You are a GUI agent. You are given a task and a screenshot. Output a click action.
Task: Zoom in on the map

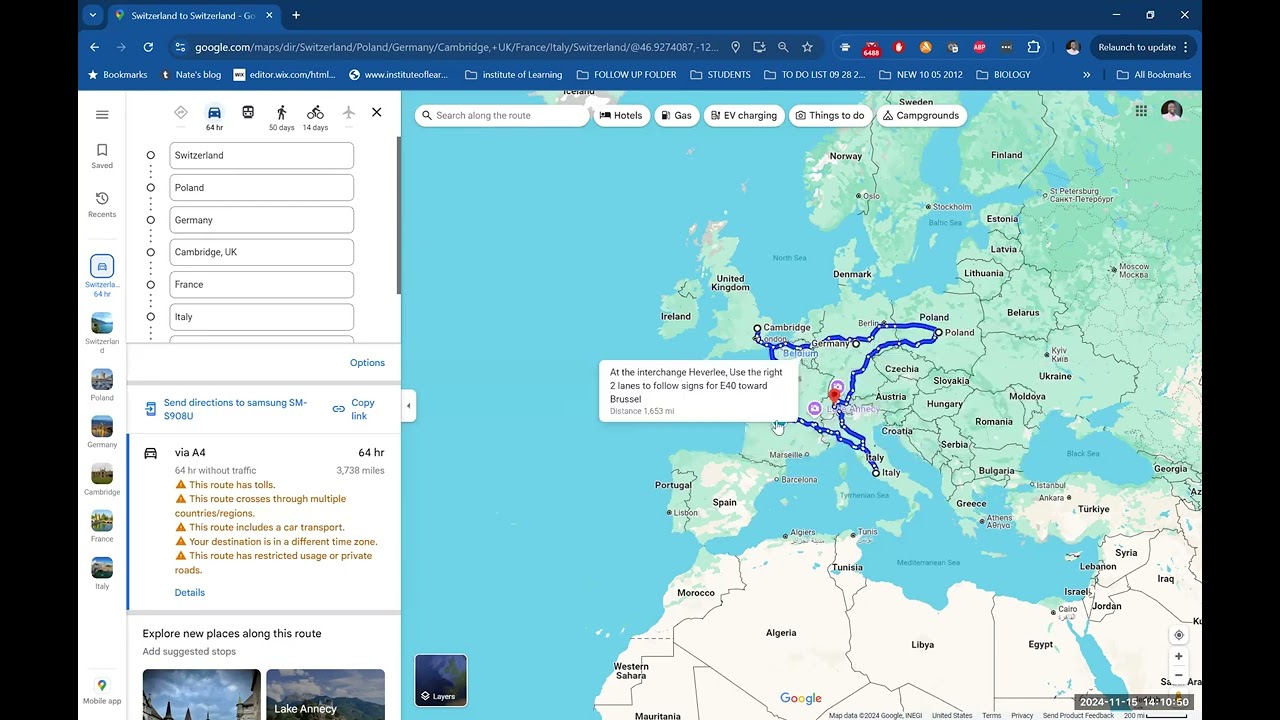[1179, 656]
